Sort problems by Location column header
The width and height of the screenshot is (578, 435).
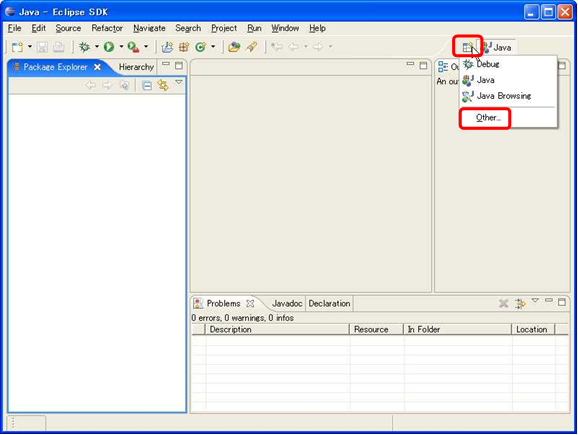click(x=533, y=330)
